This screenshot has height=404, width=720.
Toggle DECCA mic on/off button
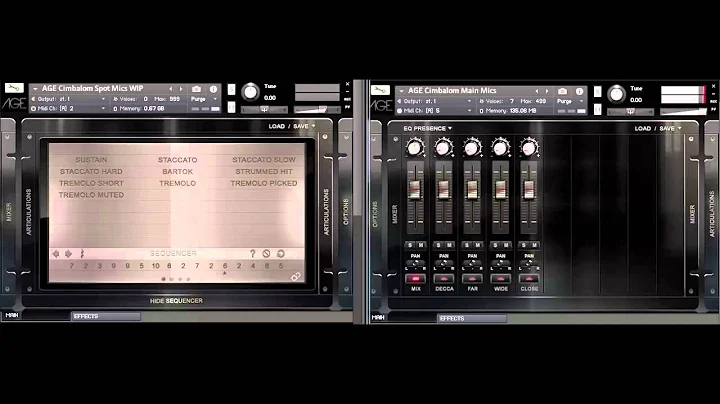(x=444, y=279)
